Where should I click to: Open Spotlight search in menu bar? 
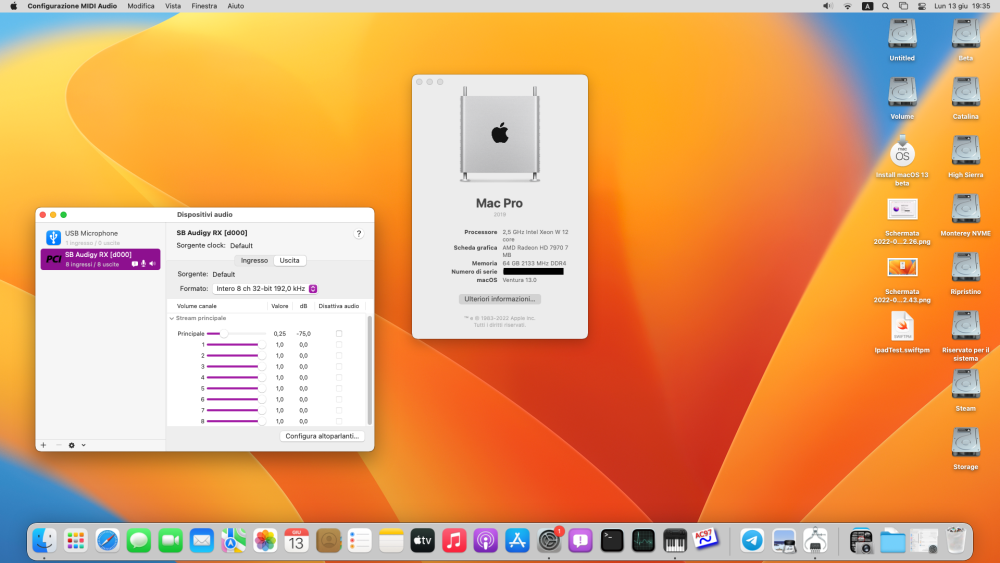885,6
